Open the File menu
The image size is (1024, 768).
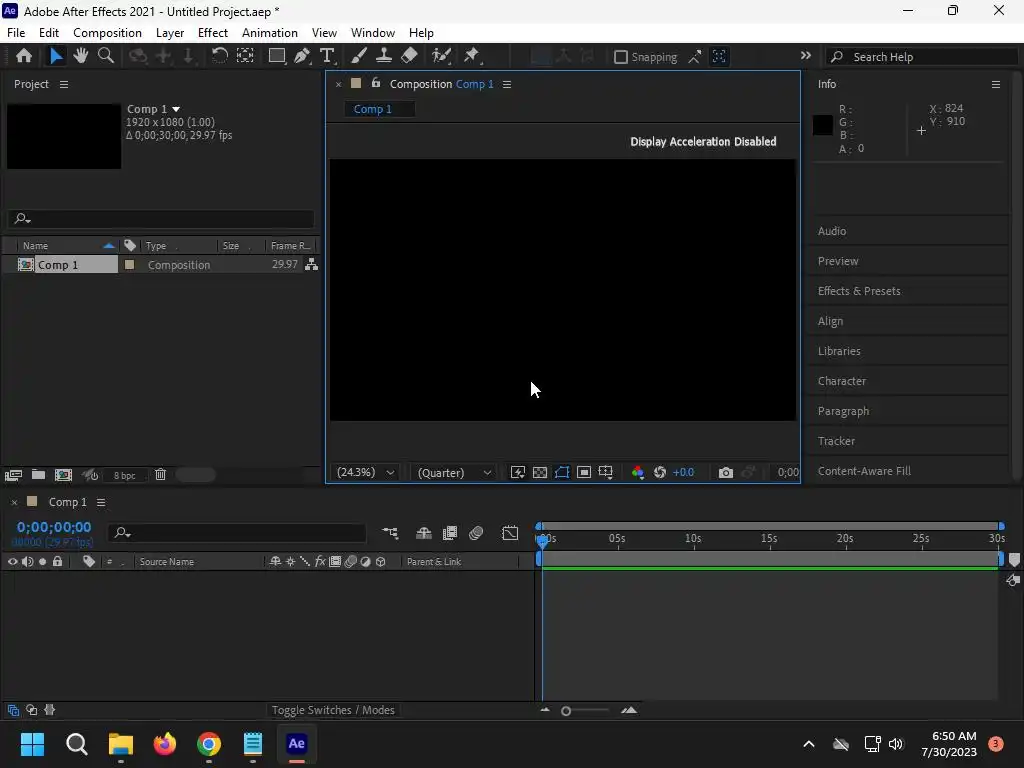[16, 33]
